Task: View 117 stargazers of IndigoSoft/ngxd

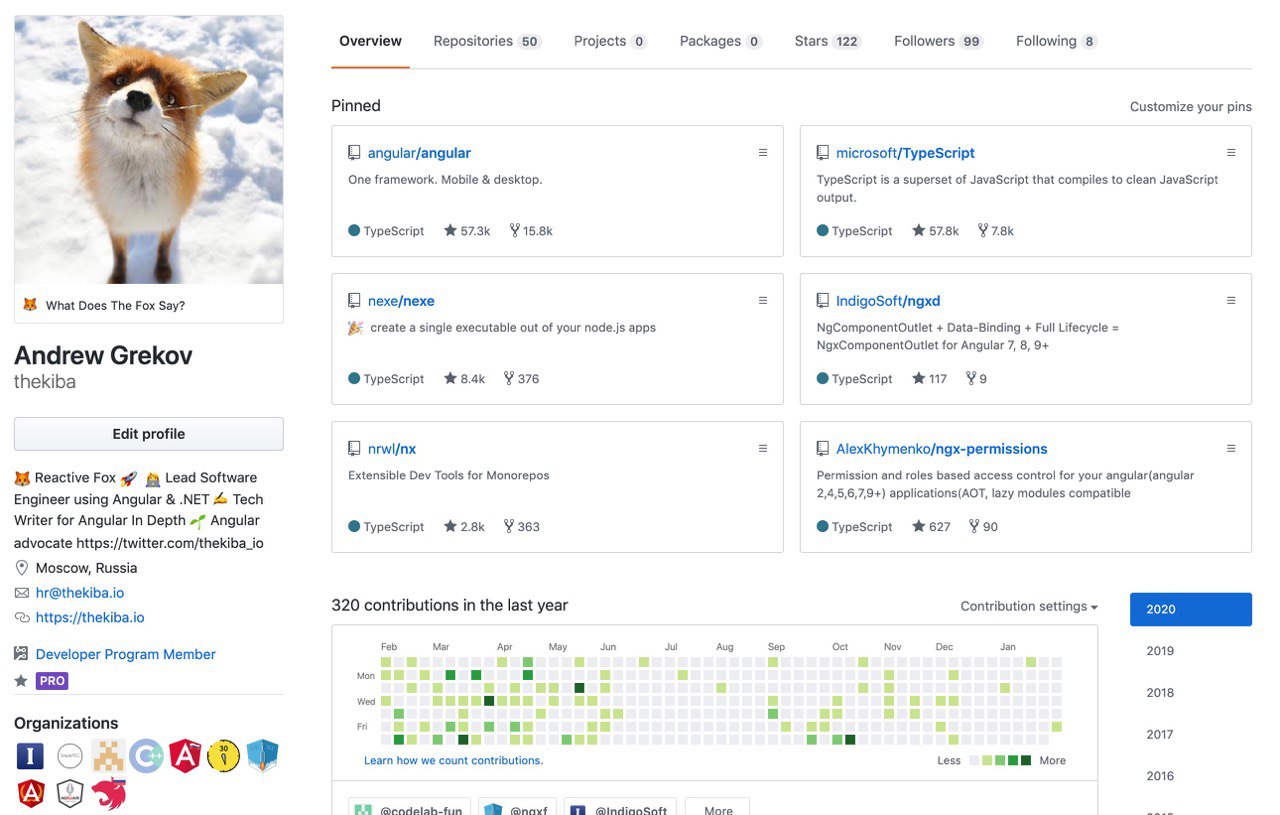Action: (x=929, y=379)
